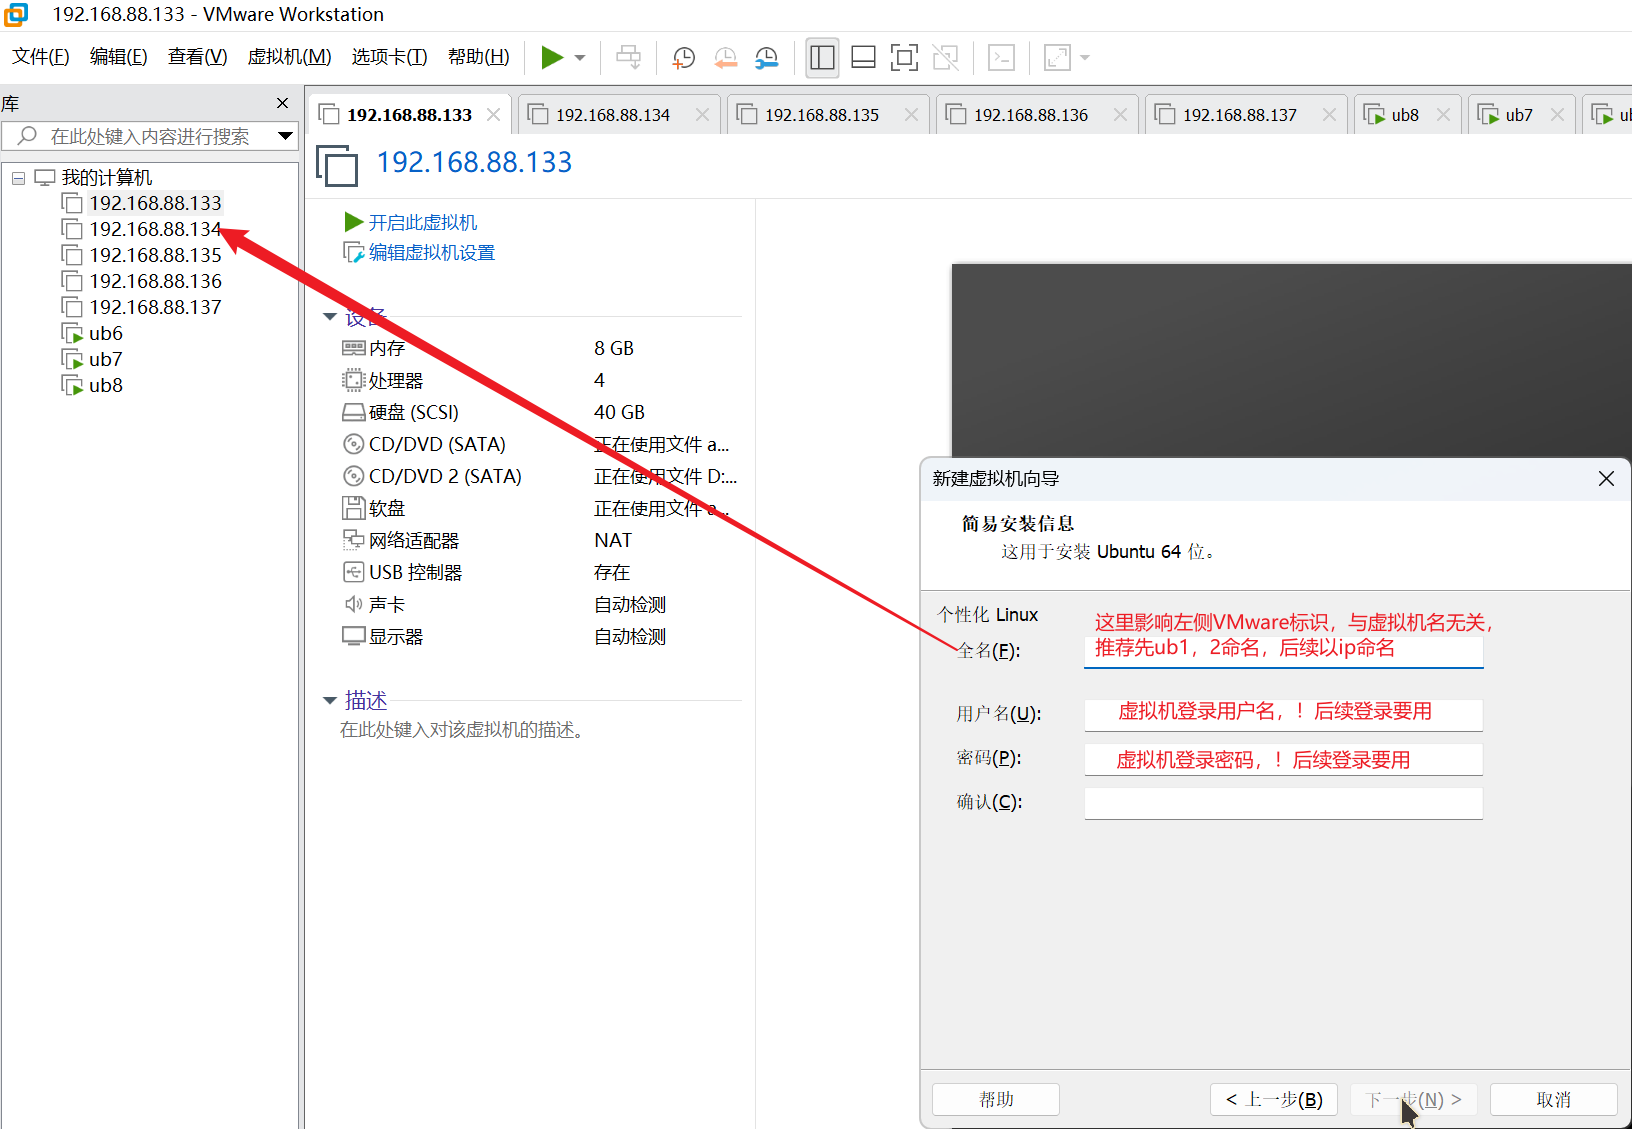
Task: Click the green power-on play toolbar icon
Action: pos(552,57)
